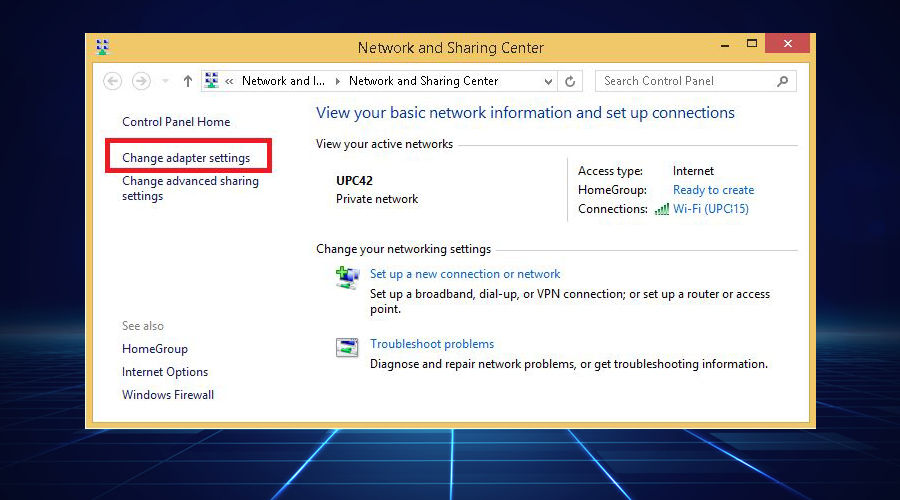
Task: Open the Wi-Fi (UPC!15) connection link
Action: pyautogui.click(x=711, y=209)
